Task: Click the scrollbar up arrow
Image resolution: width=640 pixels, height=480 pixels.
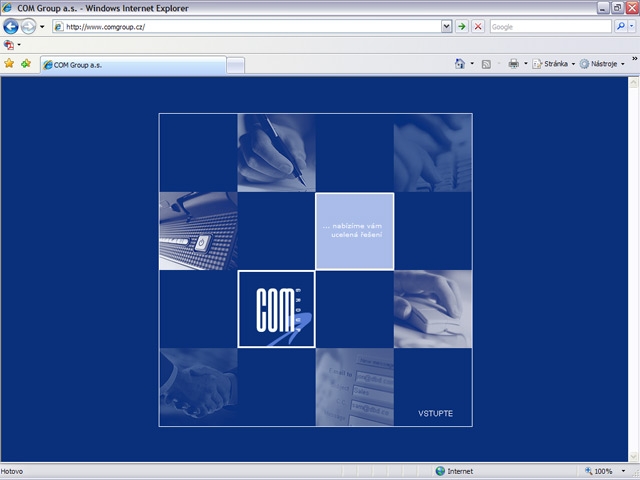Action: (633, 82)
